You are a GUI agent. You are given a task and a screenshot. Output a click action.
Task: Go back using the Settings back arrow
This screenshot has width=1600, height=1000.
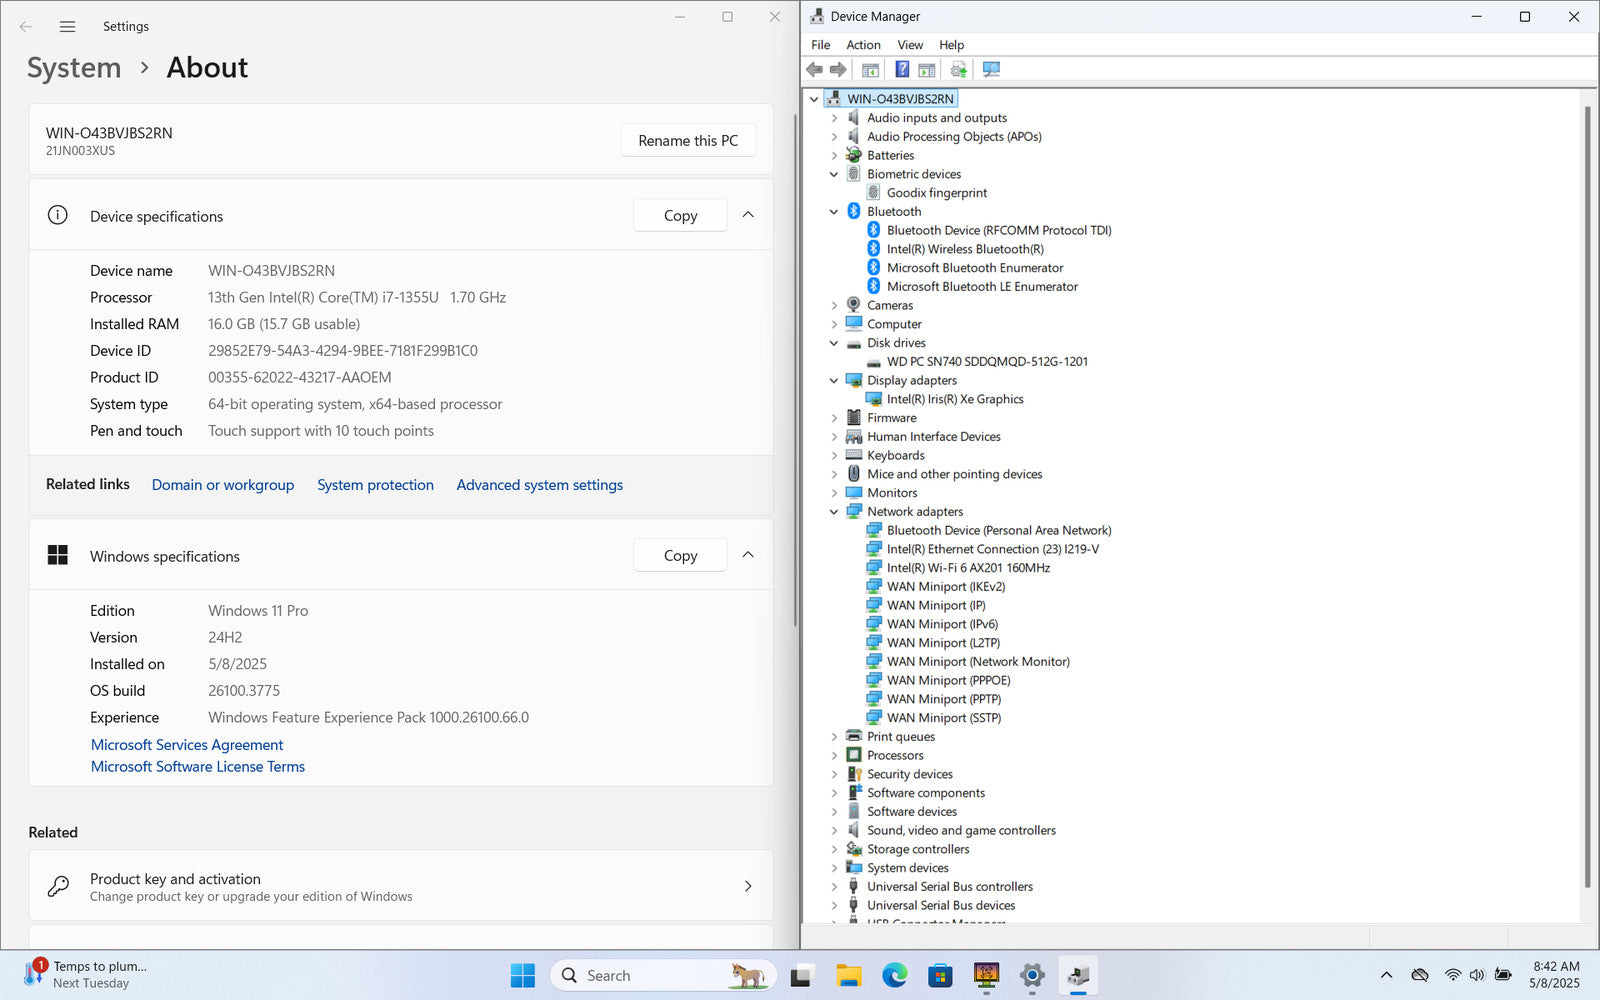26,27
